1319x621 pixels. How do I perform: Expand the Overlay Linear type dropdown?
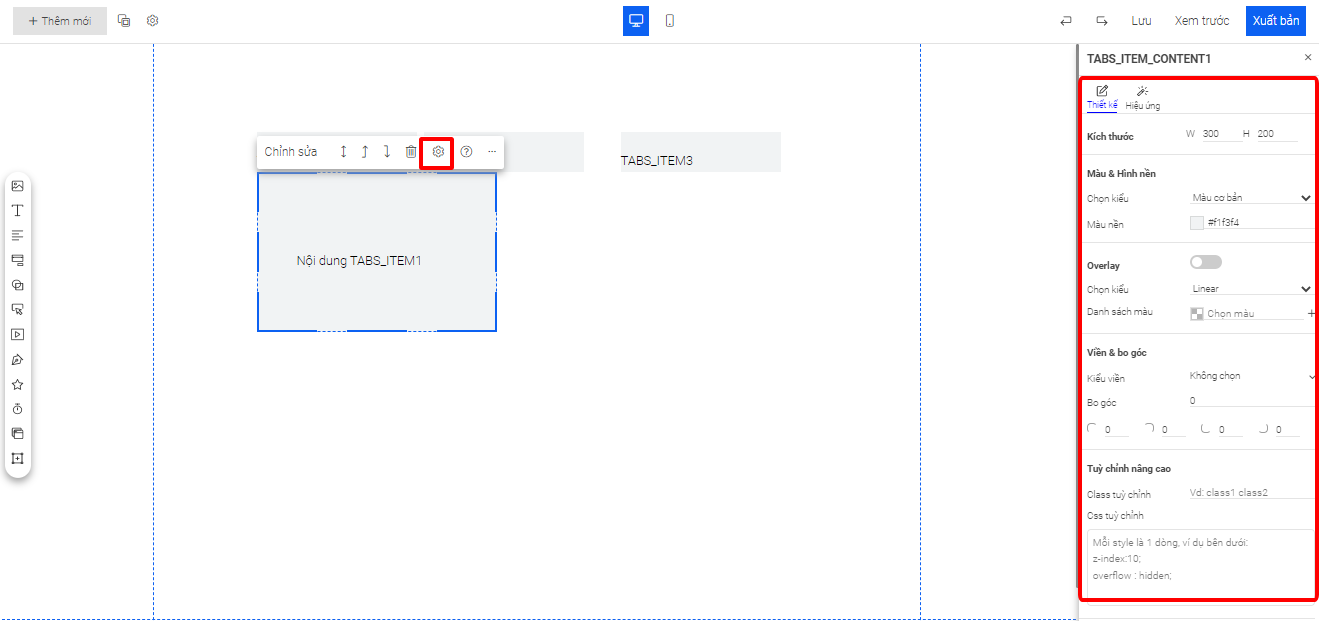(x=1251, y=289)
